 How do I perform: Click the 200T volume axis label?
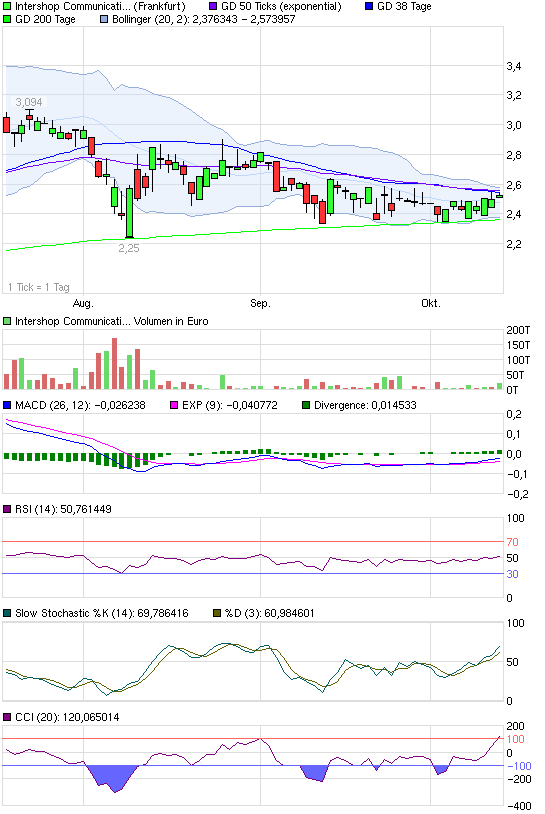[x=518, y=330]
